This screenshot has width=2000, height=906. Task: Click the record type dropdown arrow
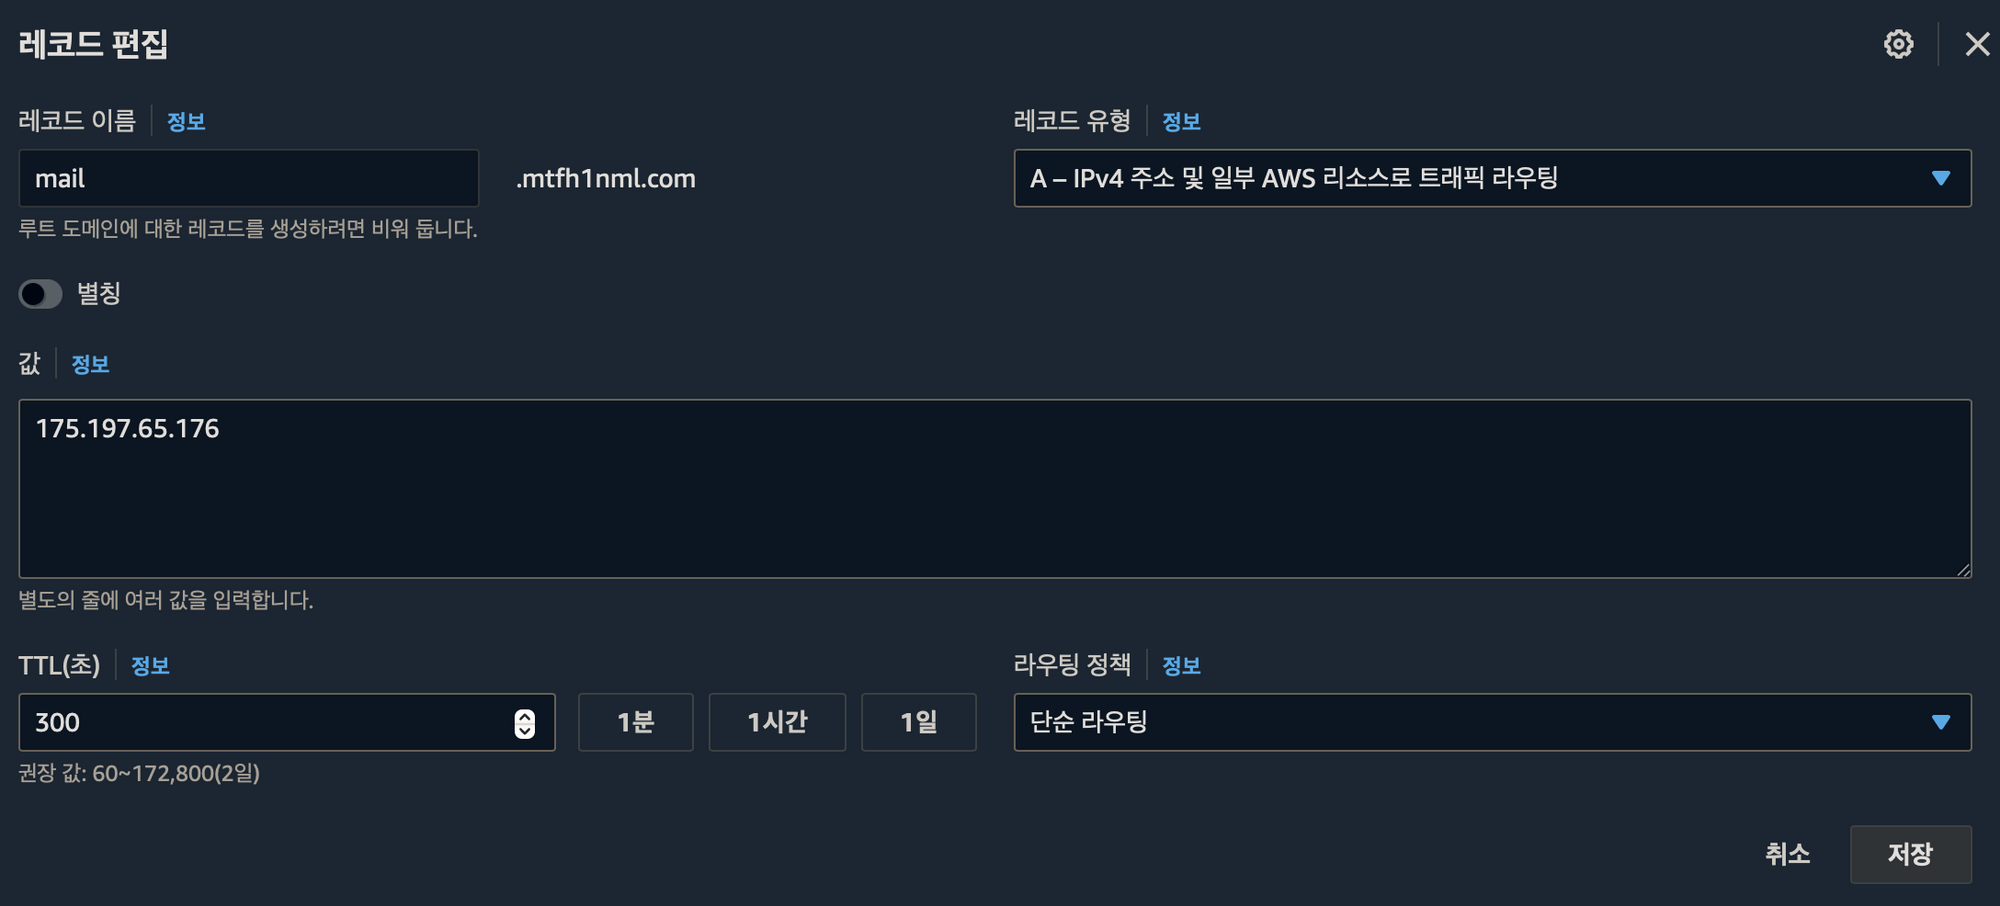coord(1941,178)
